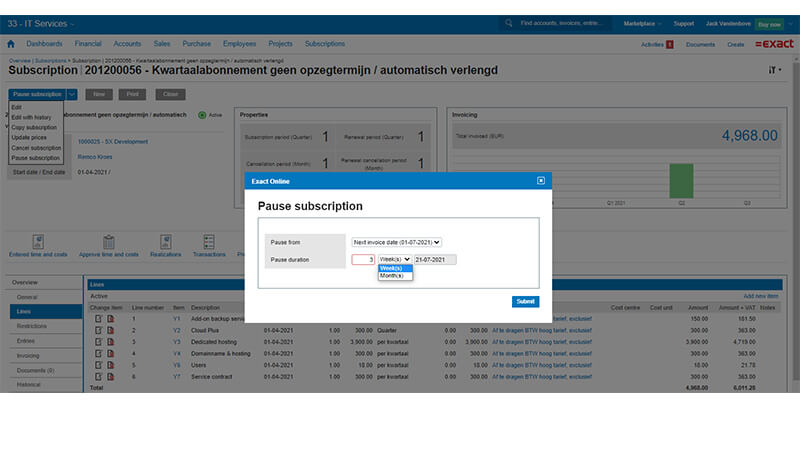Screen dimensions: 800x450
Task: Click the blue Pause subscription button
Action: [37, 94]
